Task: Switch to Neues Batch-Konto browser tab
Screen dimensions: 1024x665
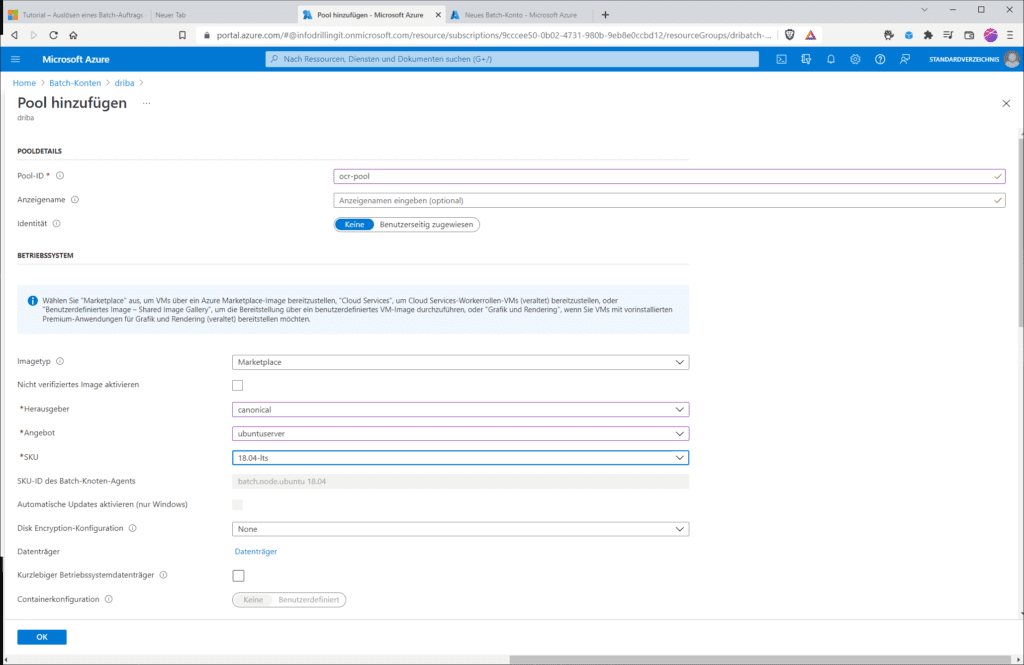Action: point(520,14)
